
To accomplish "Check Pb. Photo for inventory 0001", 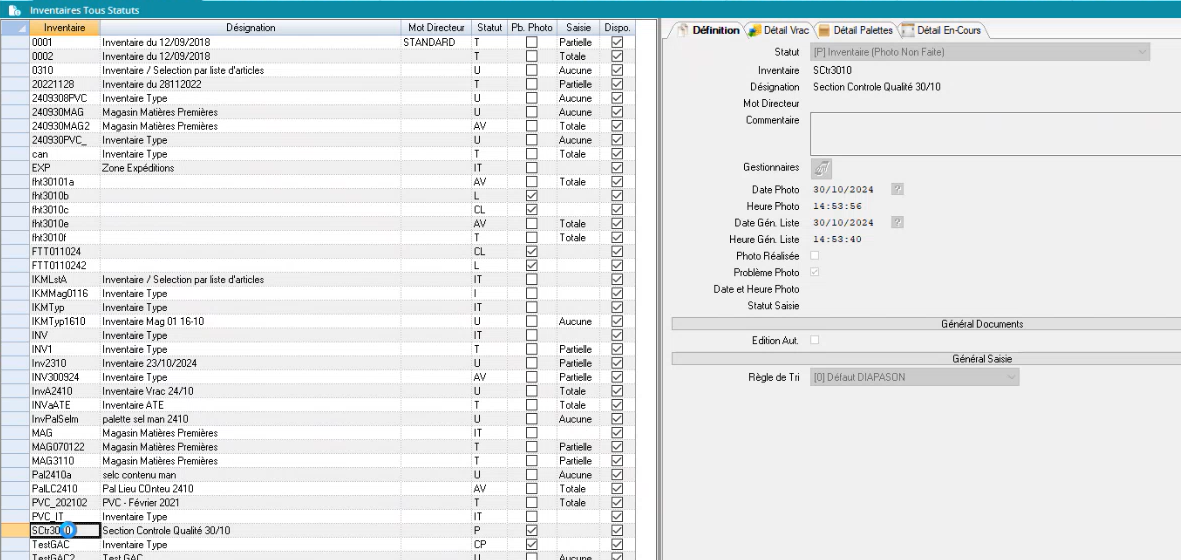I will [532, 43].
